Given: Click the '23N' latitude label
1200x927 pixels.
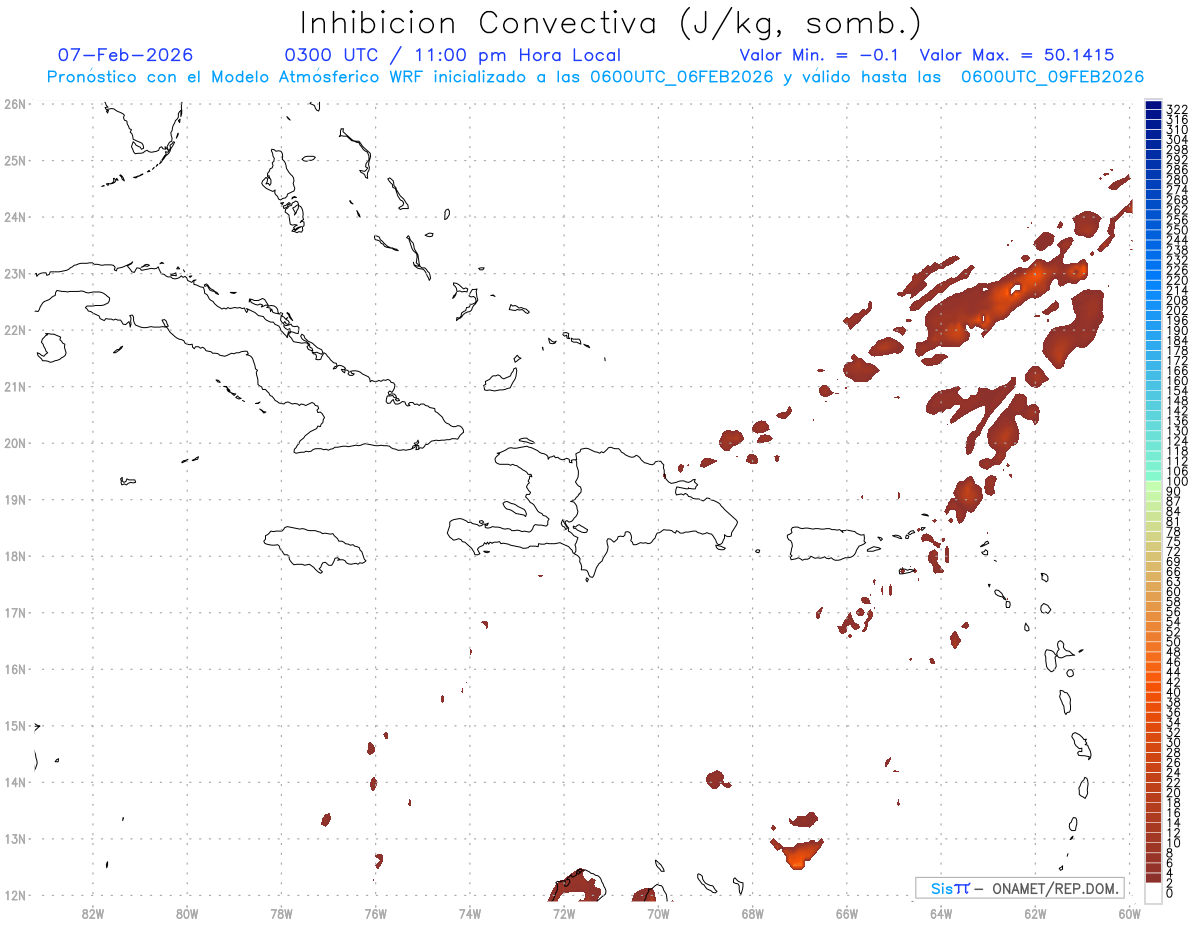Looking at the screenshot, I should coord(15,273).
